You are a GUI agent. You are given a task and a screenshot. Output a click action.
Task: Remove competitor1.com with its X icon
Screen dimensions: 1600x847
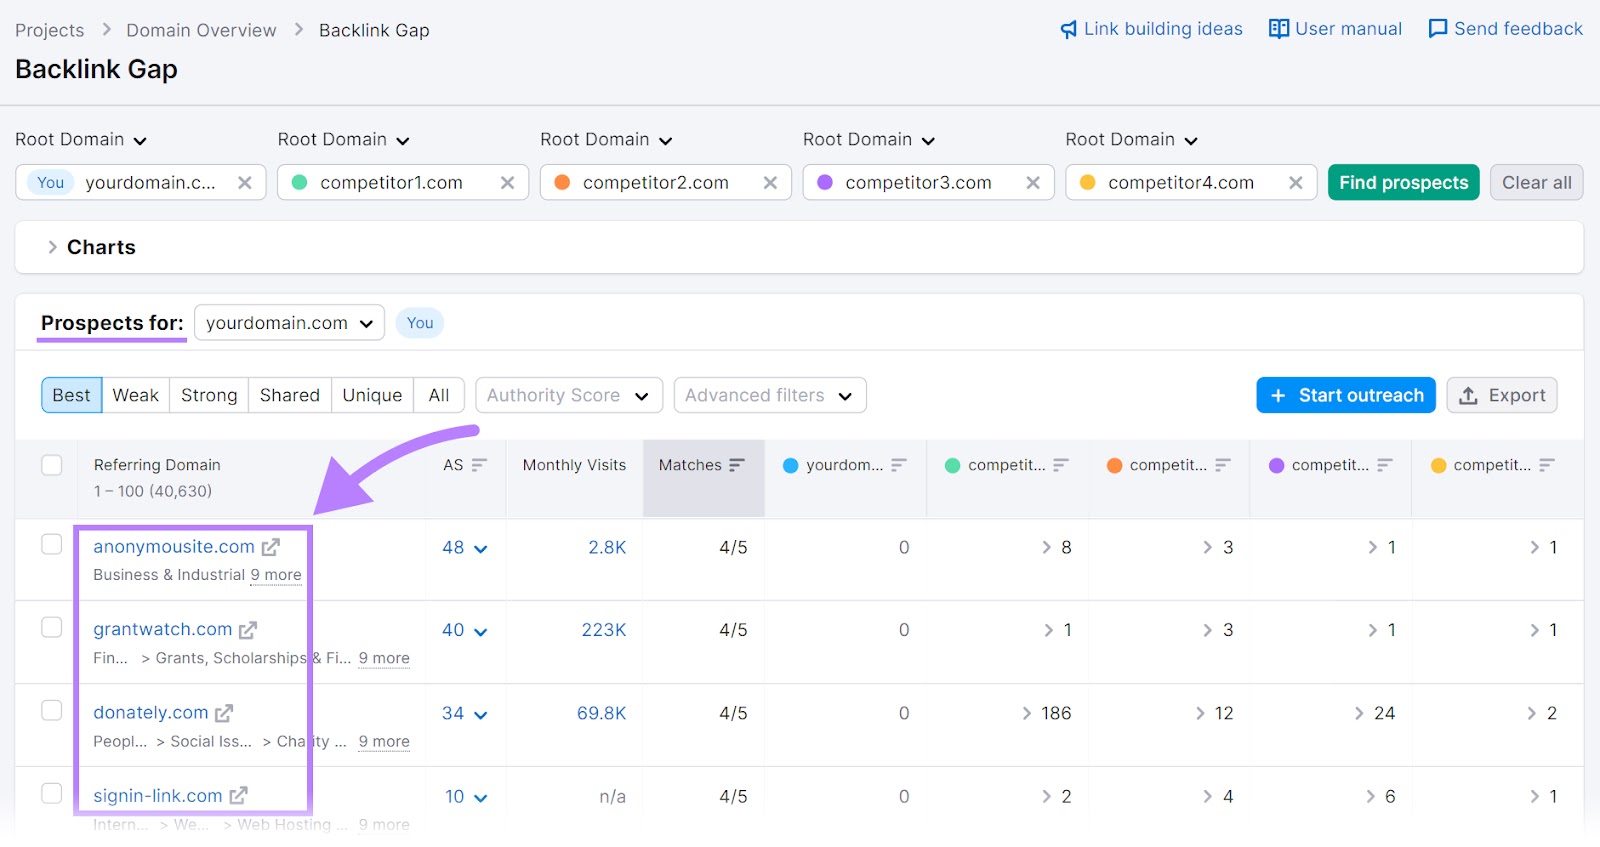tap(507, 183)
